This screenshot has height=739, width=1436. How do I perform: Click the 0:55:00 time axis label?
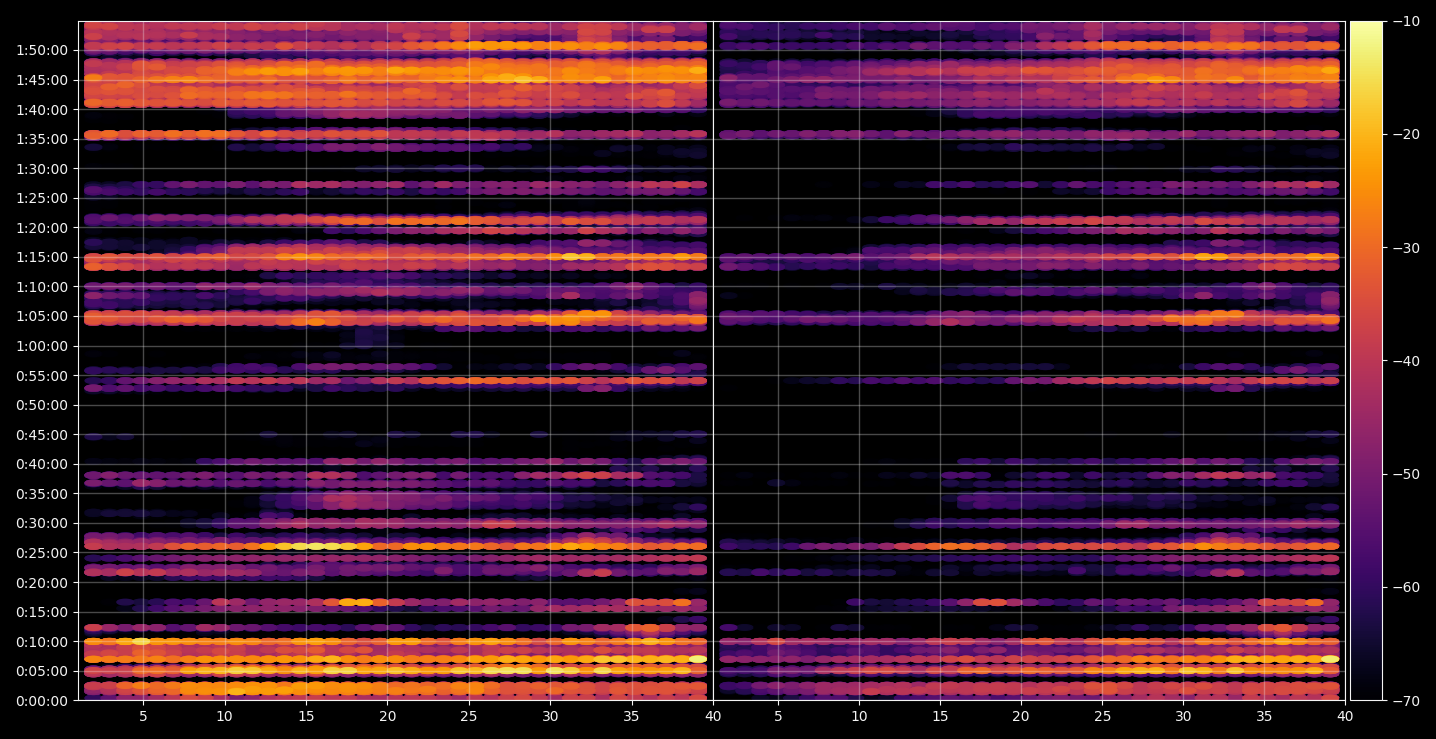coord(42,376)
